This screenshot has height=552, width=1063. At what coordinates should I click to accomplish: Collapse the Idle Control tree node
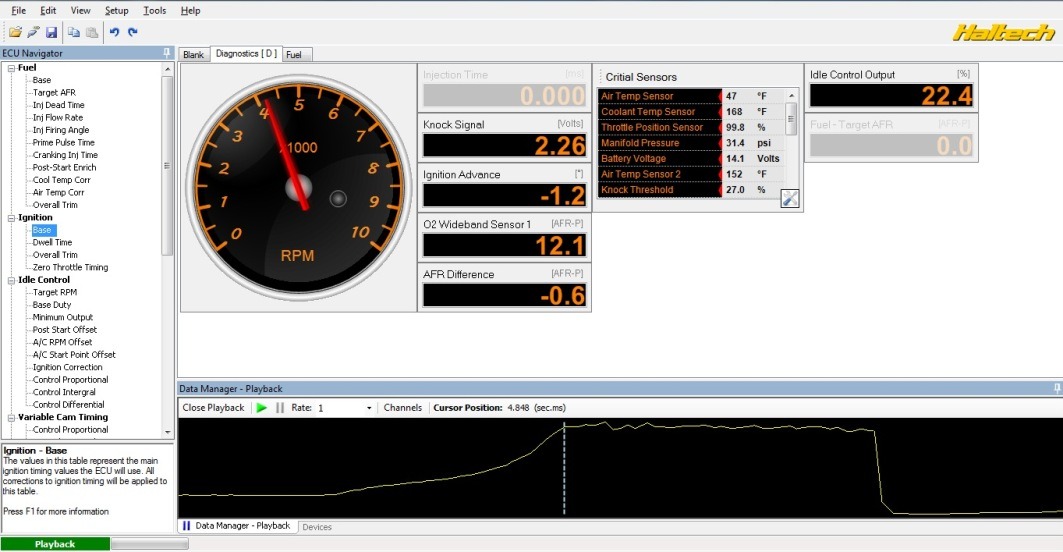point(11,280)
